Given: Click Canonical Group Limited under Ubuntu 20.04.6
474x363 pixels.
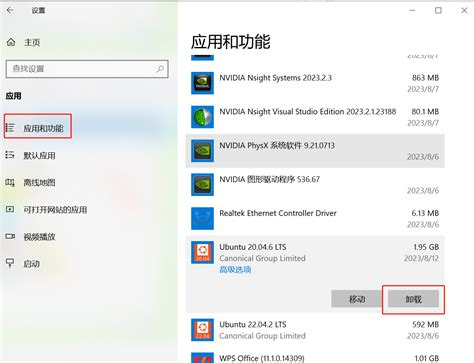Looking at the screenshot, I should pos(262,258).
